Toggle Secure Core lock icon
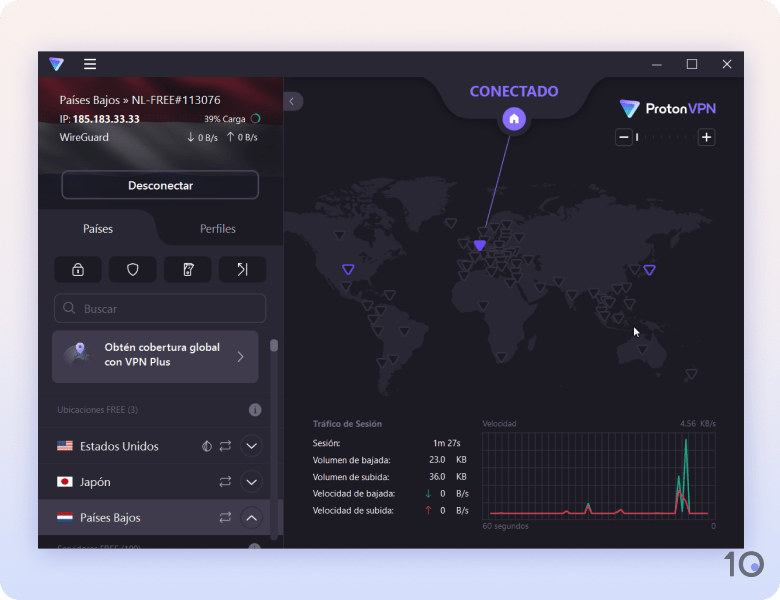 pos(78,270)
